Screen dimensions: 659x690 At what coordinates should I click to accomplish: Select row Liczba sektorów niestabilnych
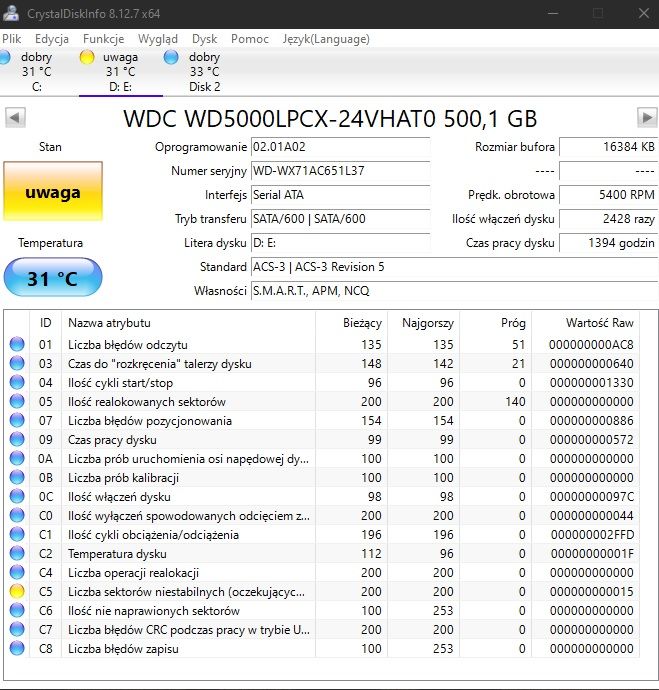[322, 591]
